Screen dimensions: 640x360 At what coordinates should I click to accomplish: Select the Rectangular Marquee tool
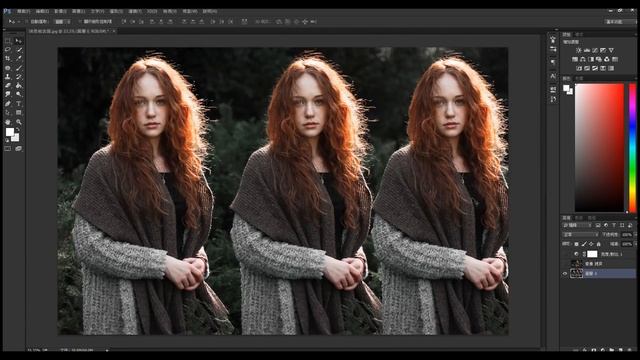[x=8, y=41]
